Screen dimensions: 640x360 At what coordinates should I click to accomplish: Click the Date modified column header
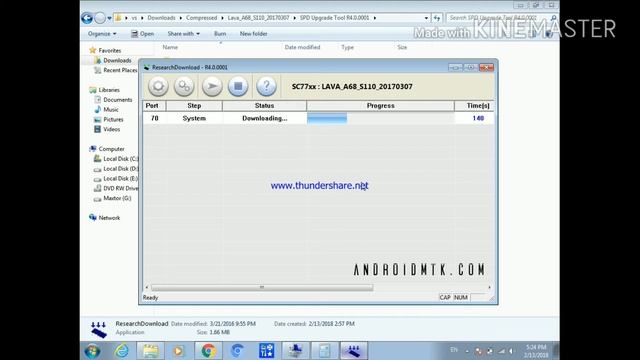[302, 47]
